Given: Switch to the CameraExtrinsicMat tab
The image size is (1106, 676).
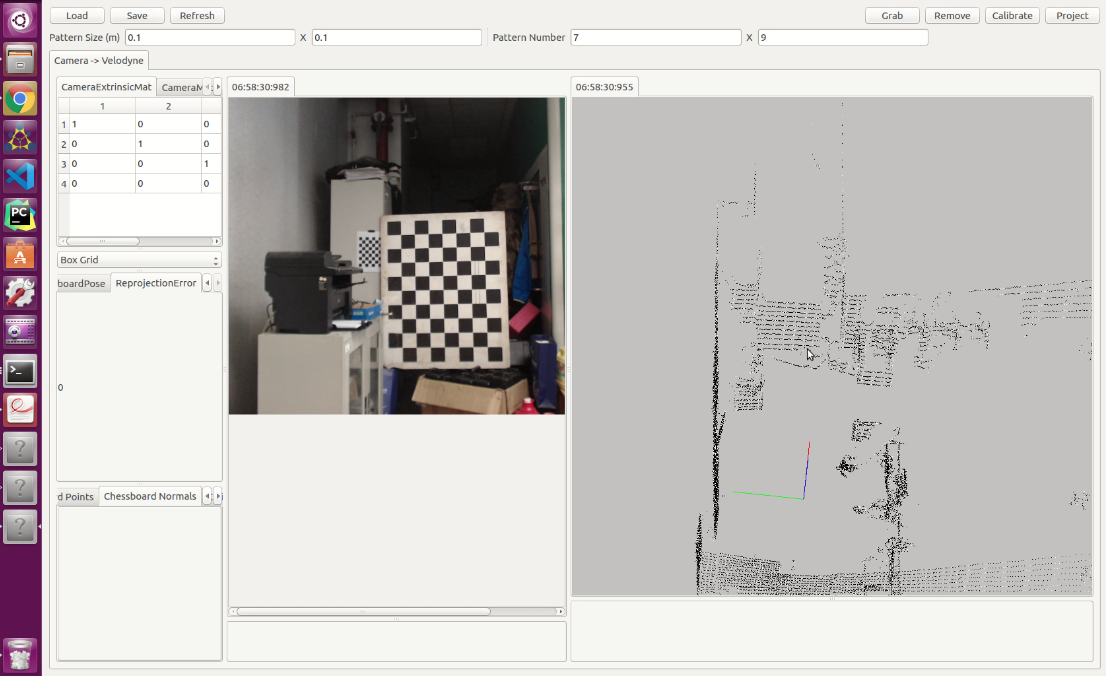Looking at the screenshot, I should pyautogui.click(x=107, y=87).
